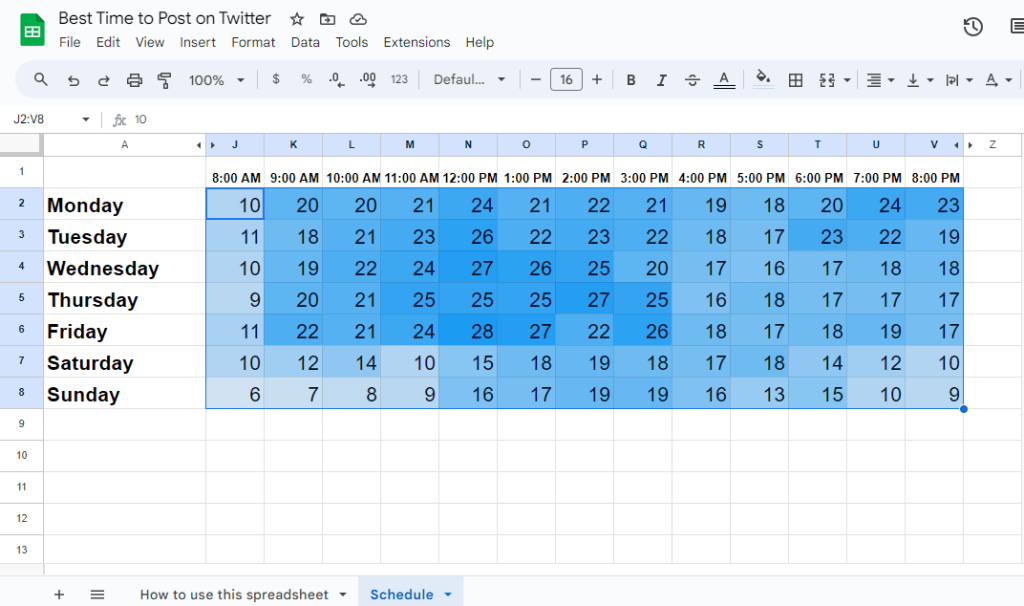This screenshot has height=606, width=1024.
Task: Toggle bold formatting
Action: coord(631,80)
